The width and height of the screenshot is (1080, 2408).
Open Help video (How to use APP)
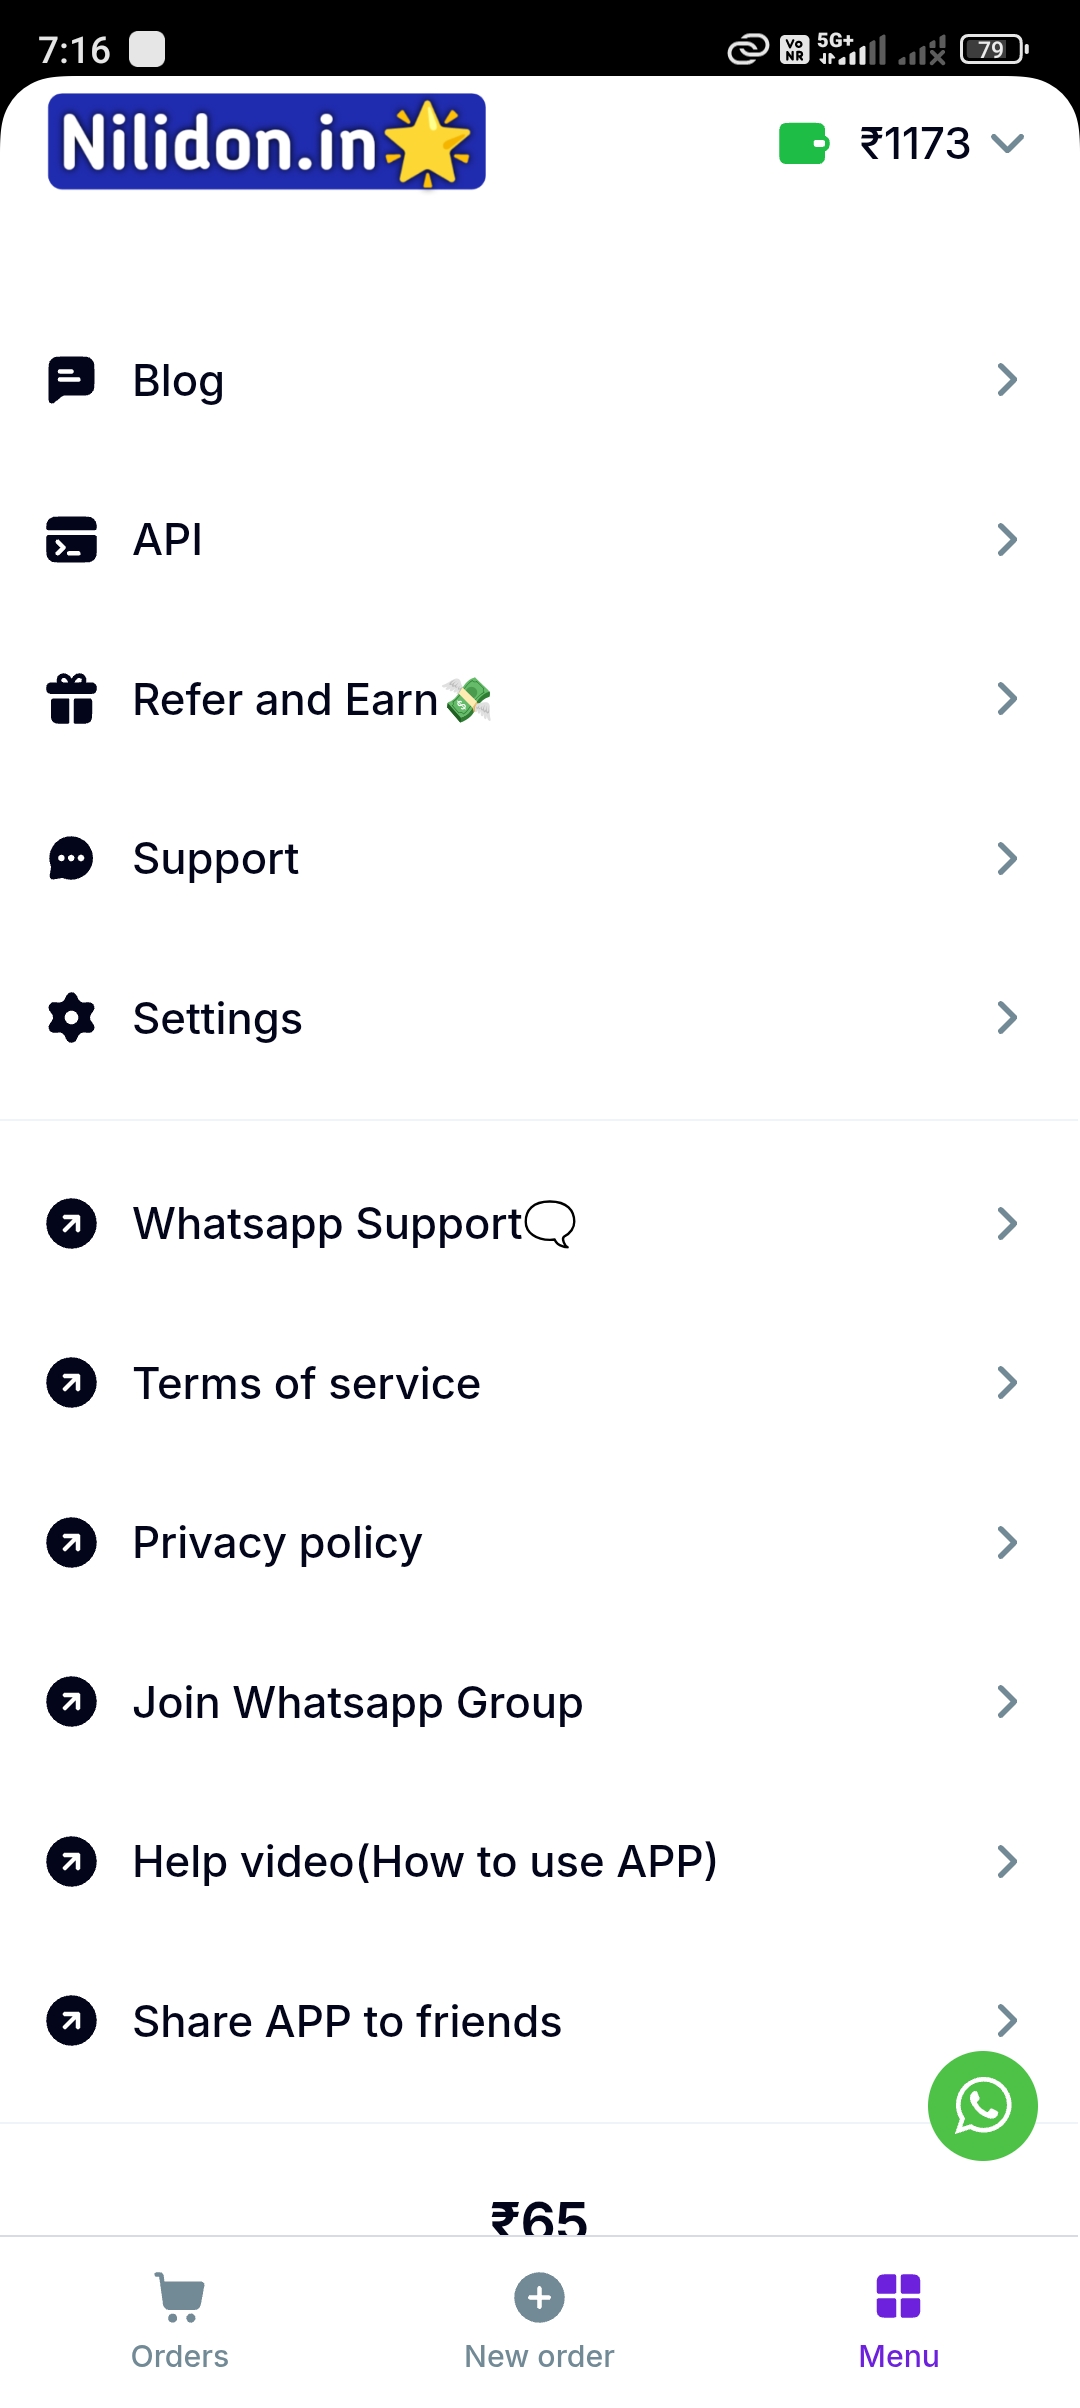point(425,1861)
